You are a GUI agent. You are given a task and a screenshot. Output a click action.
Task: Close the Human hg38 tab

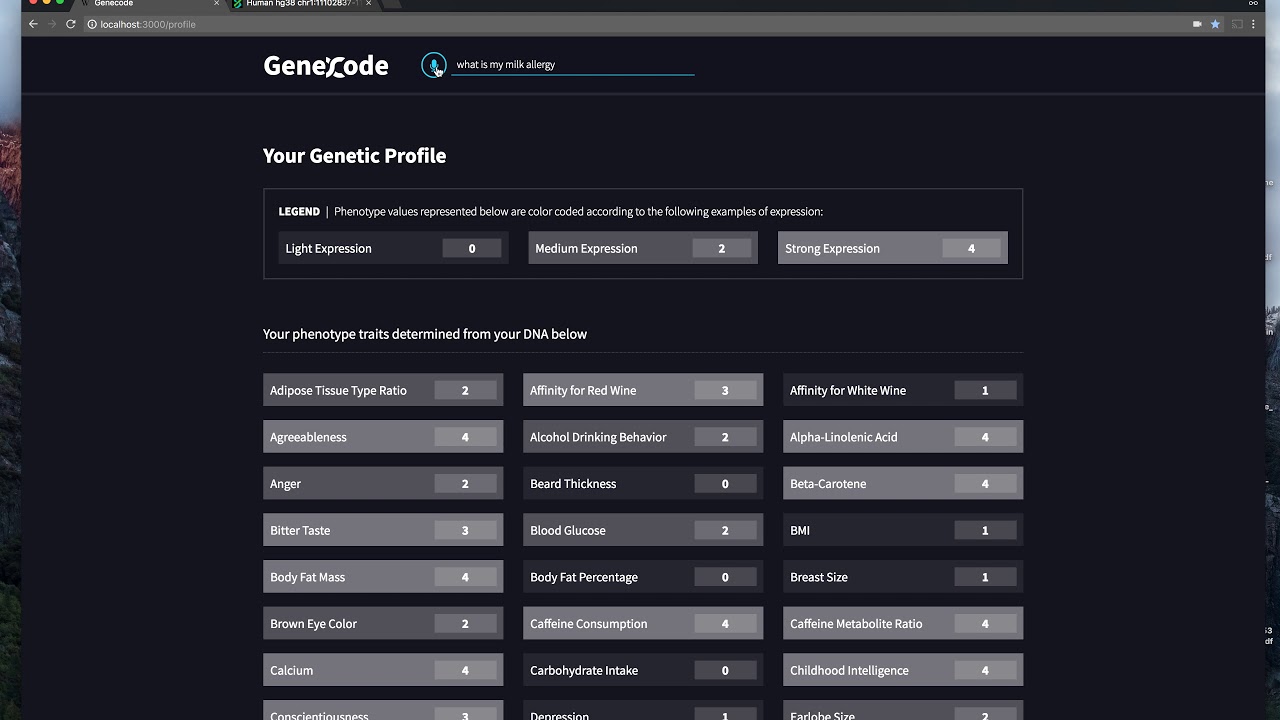coord(369,4)
